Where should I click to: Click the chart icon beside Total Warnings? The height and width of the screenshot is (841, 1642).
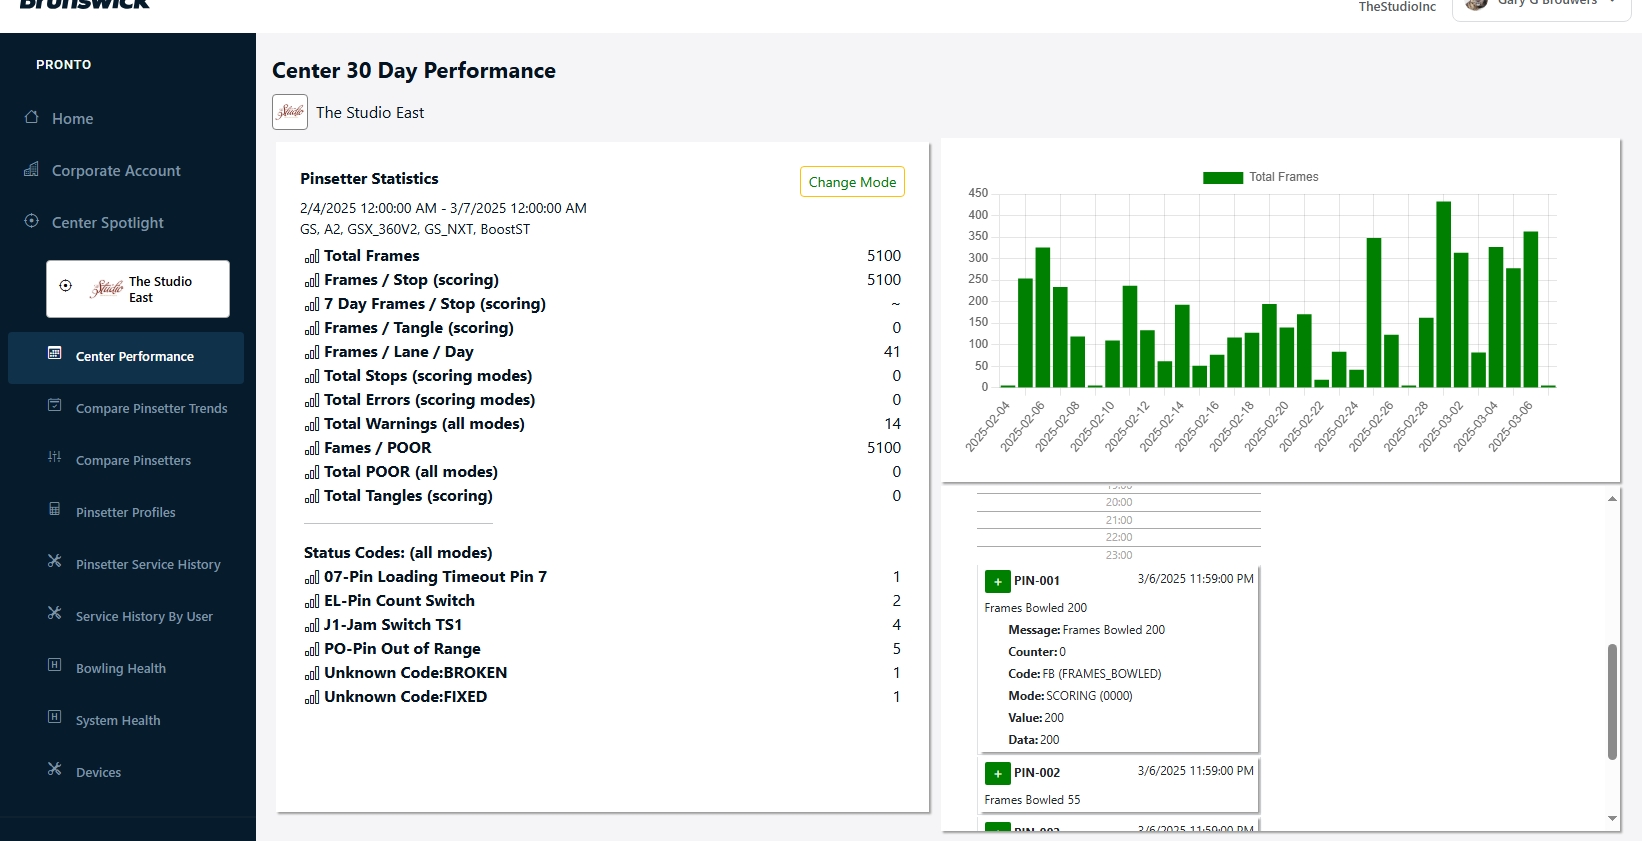click(312, 424)
